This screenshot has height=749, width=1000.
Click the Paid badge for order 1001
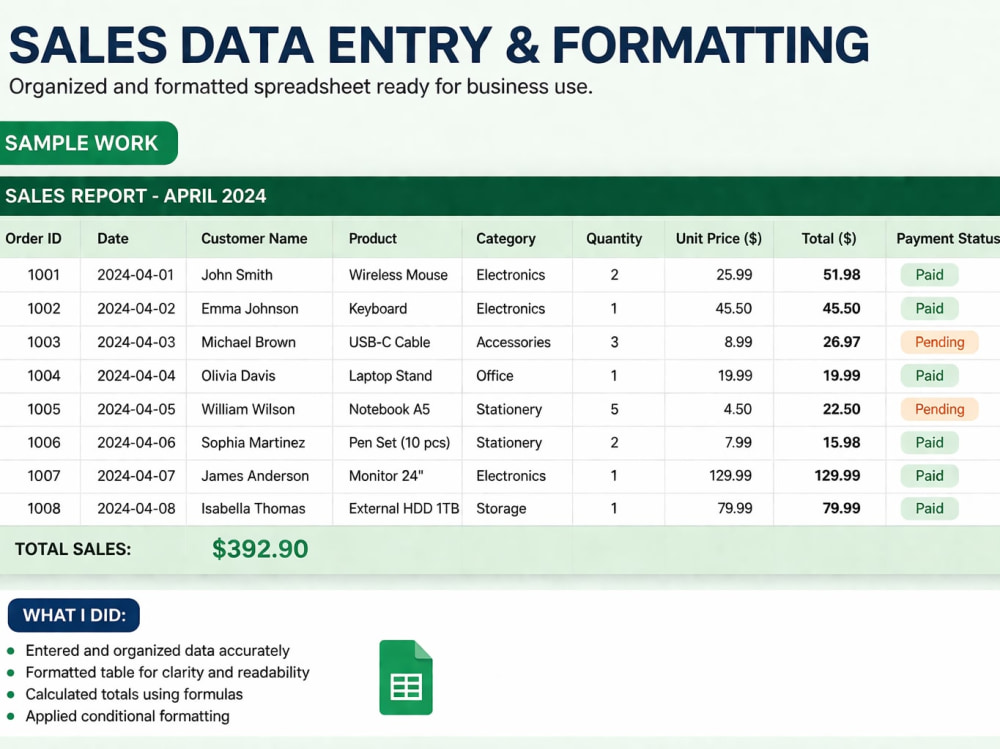929,275
